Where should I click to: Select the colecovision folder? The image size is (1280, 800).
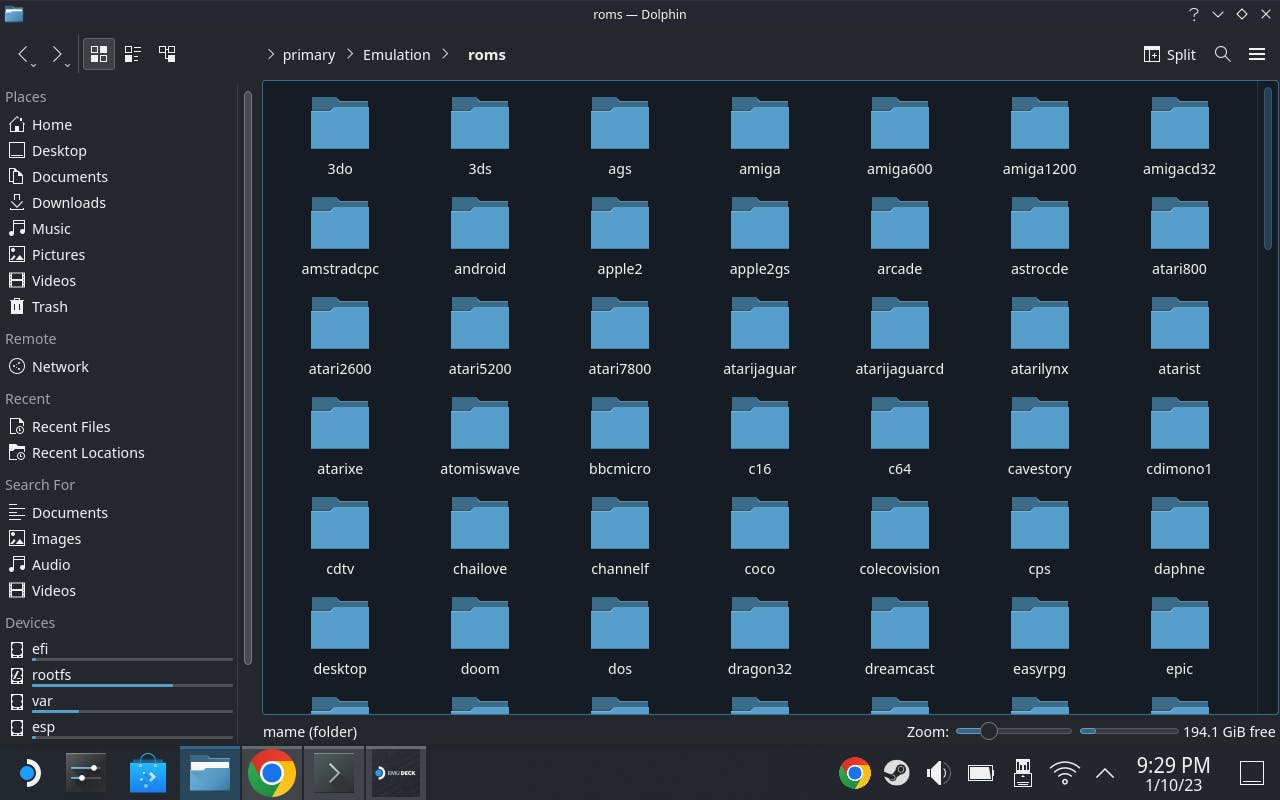pyautogui.click(x=900, y=537)
